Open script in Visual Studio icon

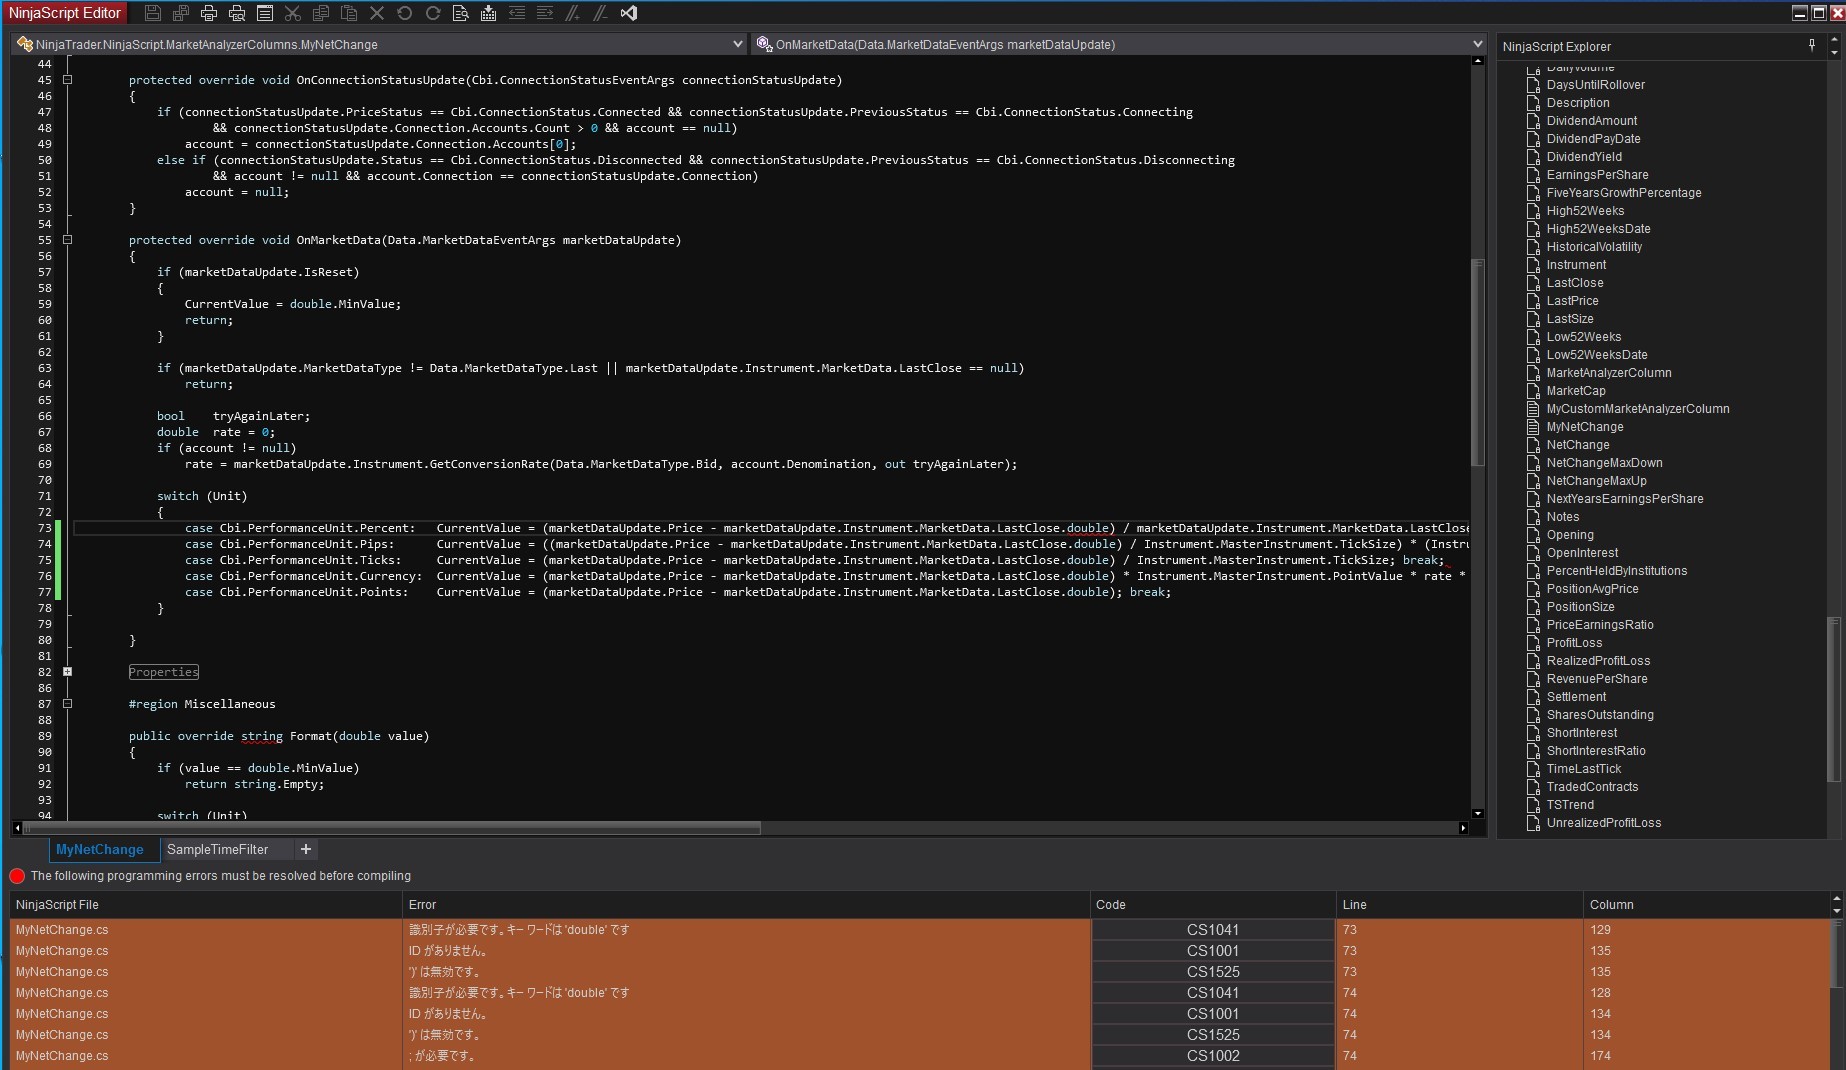(629, 13)
